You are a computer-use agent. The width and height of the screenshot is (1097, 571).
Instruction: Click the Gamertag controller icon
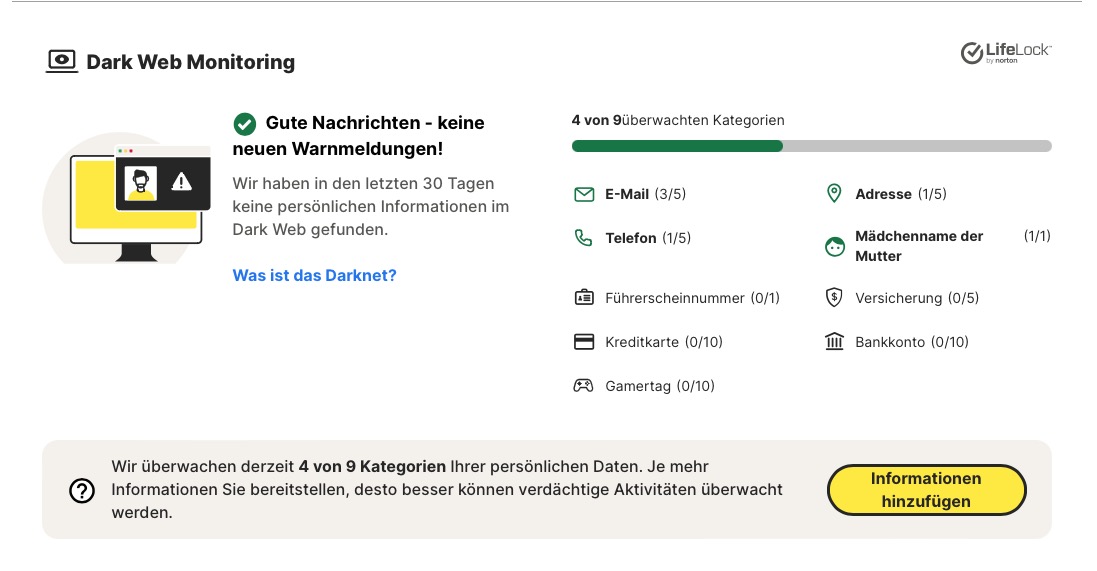[x=584, y=386]
